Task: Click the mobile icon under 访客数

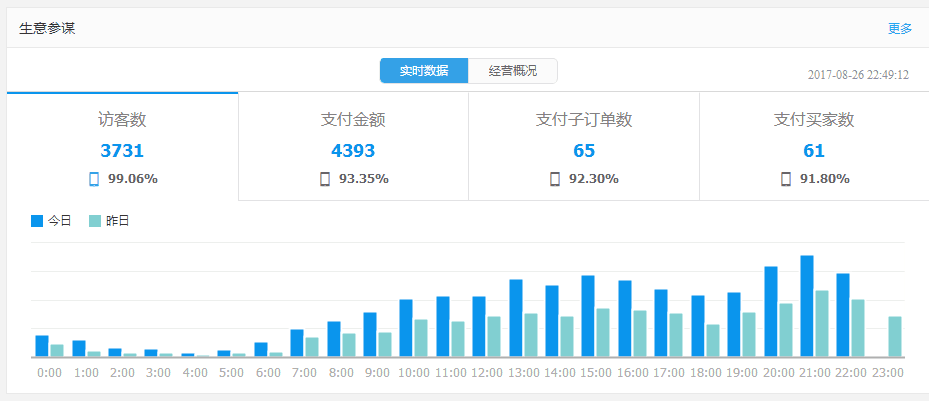Action: tap(94, 179)
